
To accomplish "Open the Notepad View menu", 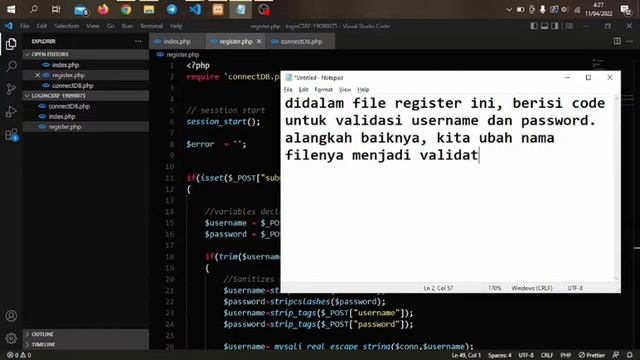I will point(345,89).
